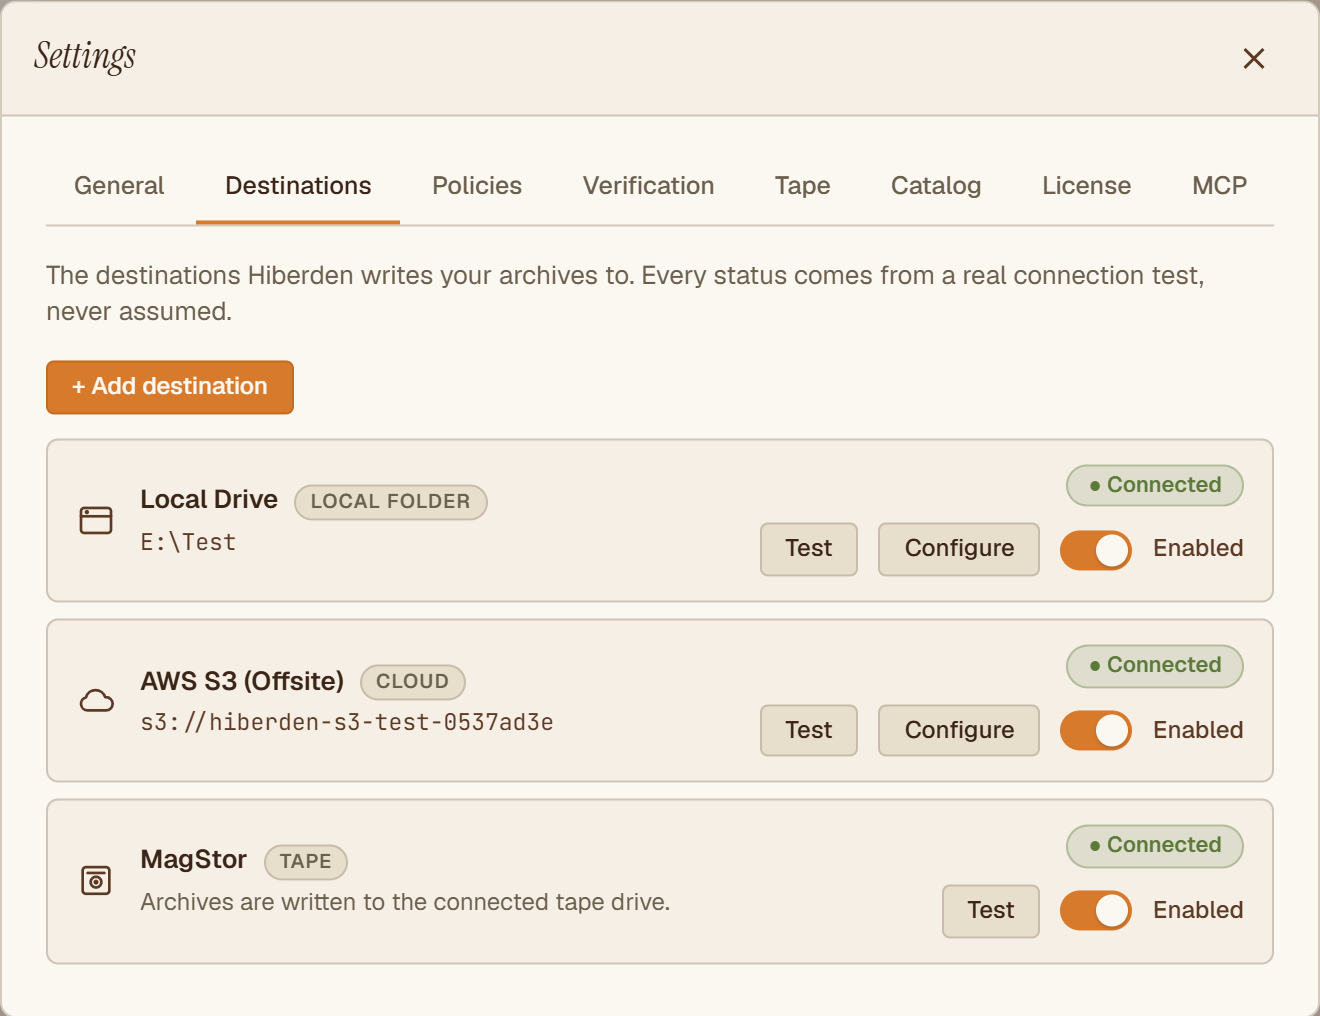Image resolution: width=1320 pixels, height=1016 pixels.
Task: Click the AWS S3 (Offsite) title
Action: (x=242, y=681)
